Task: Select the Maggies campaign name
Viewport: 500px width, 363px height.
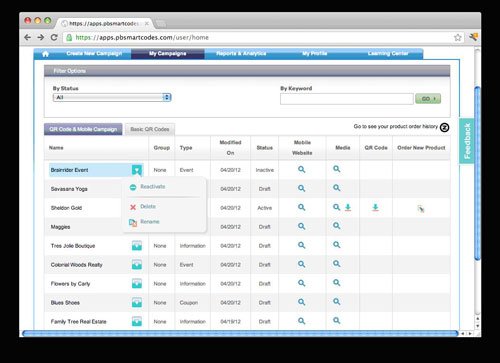Action: tap(60, 227)
